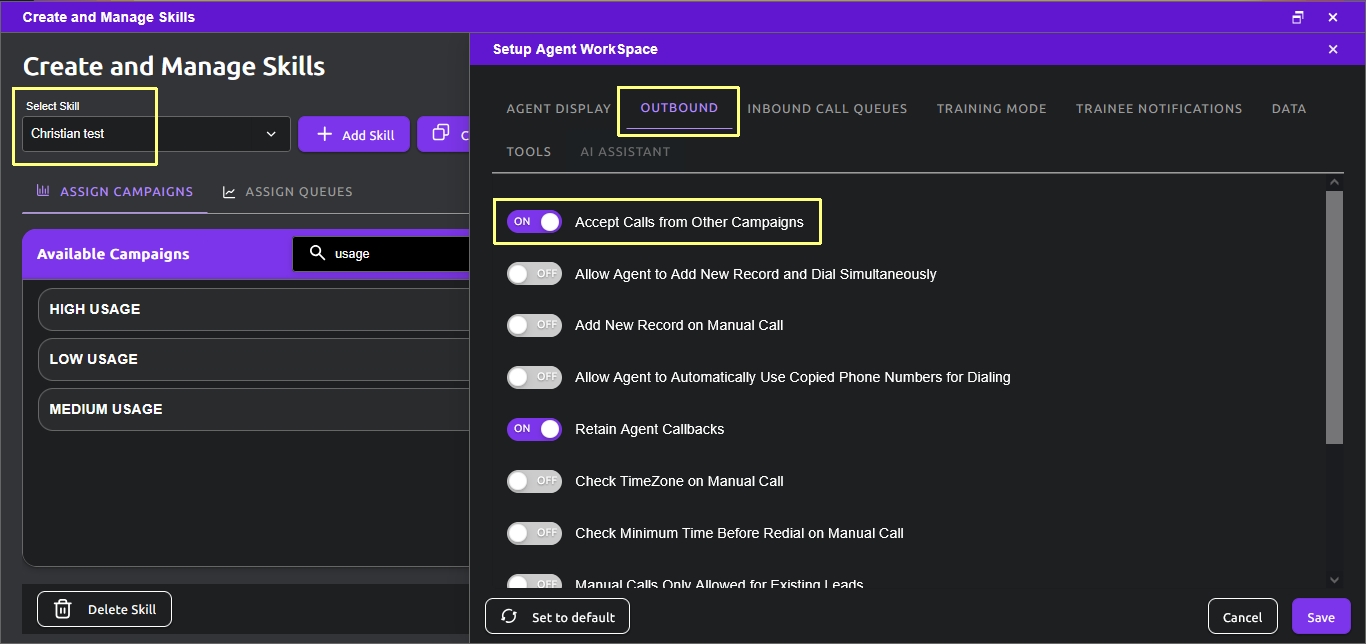Save the agent workspace settings
Viewport: 1366px width, 644px height.
(1321, 617)
